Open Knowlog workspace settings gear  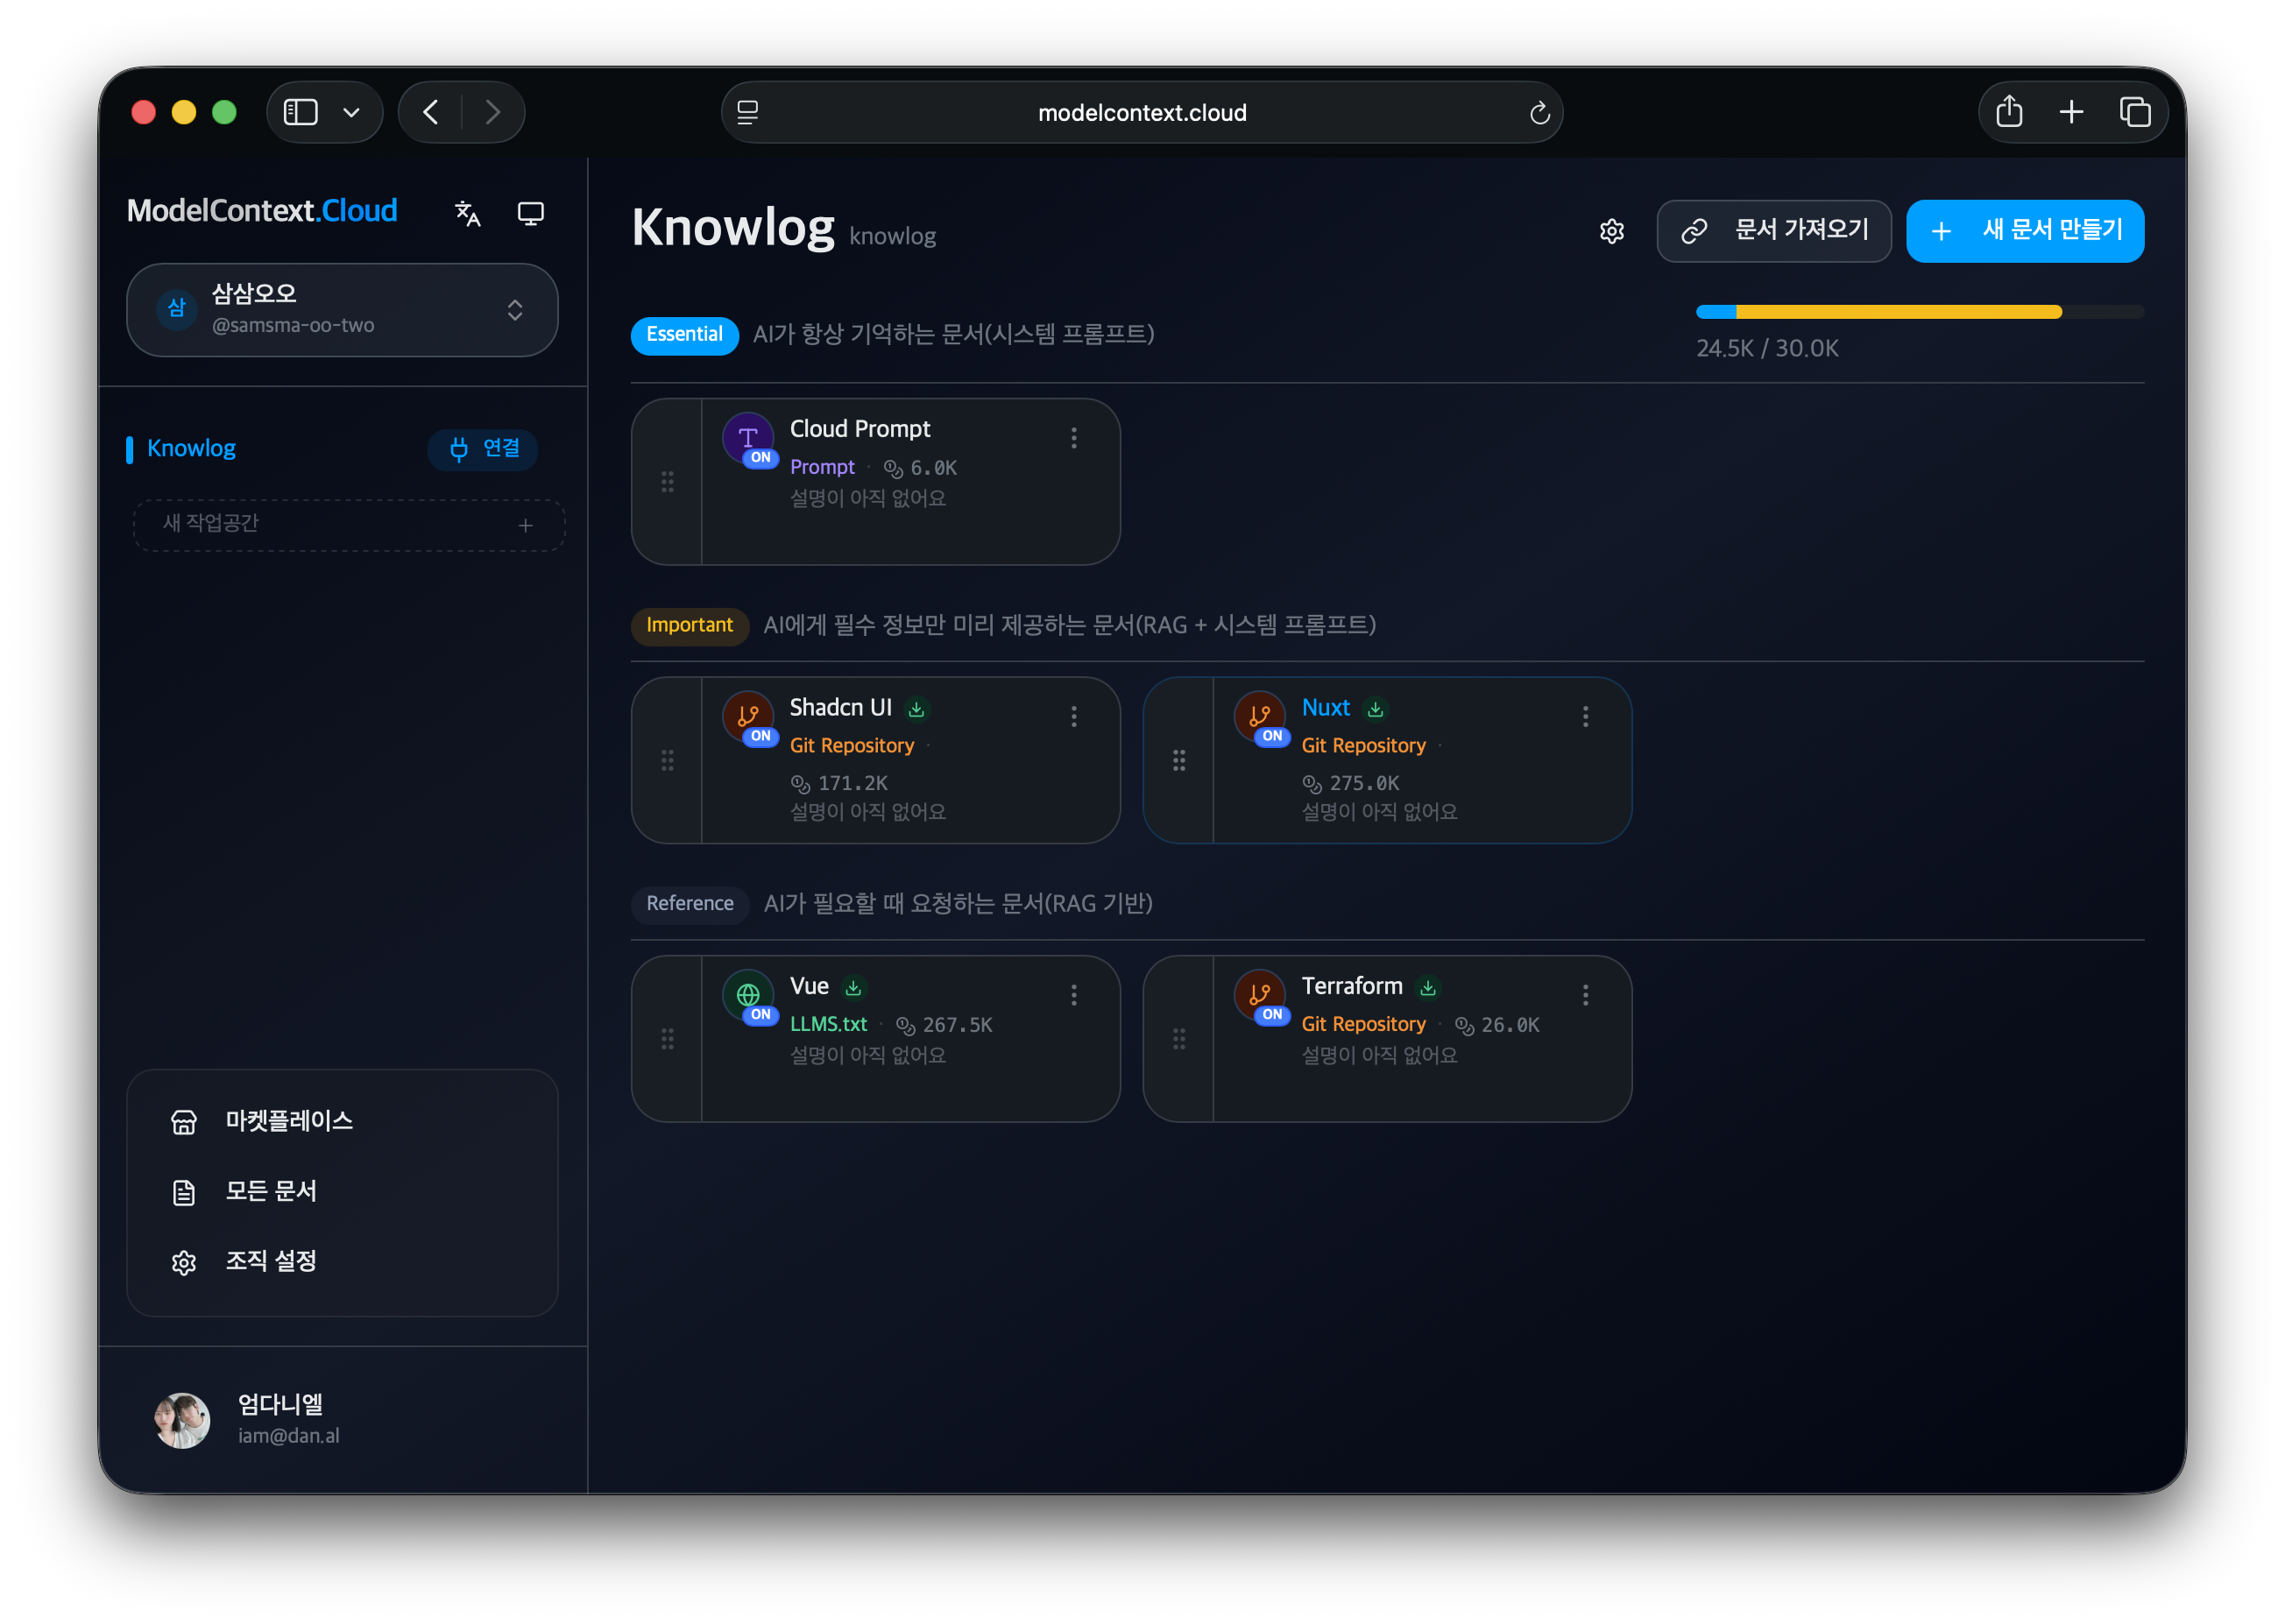(x=1611, y=231)
